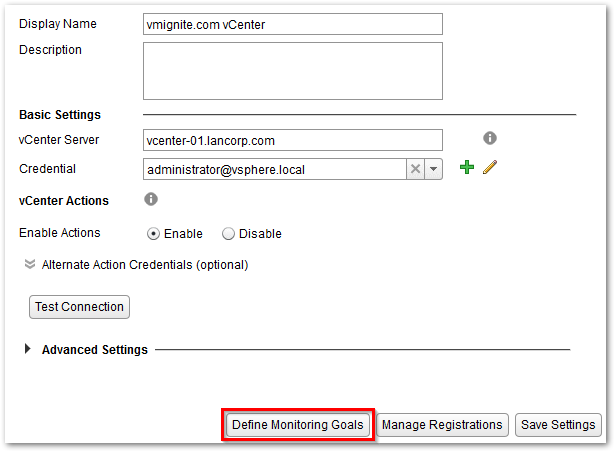615x452 pixels.
Task: Focus the Description text area
Action: 292,71
